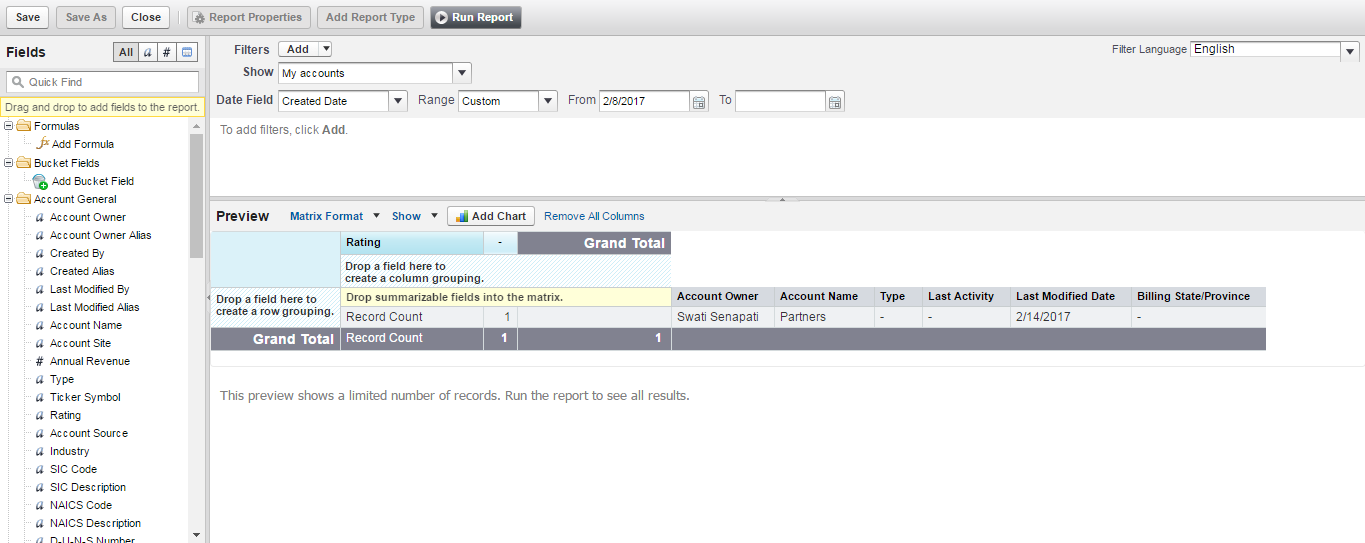Click the From date input field
1365x543 pixels.
coord(644,101)
